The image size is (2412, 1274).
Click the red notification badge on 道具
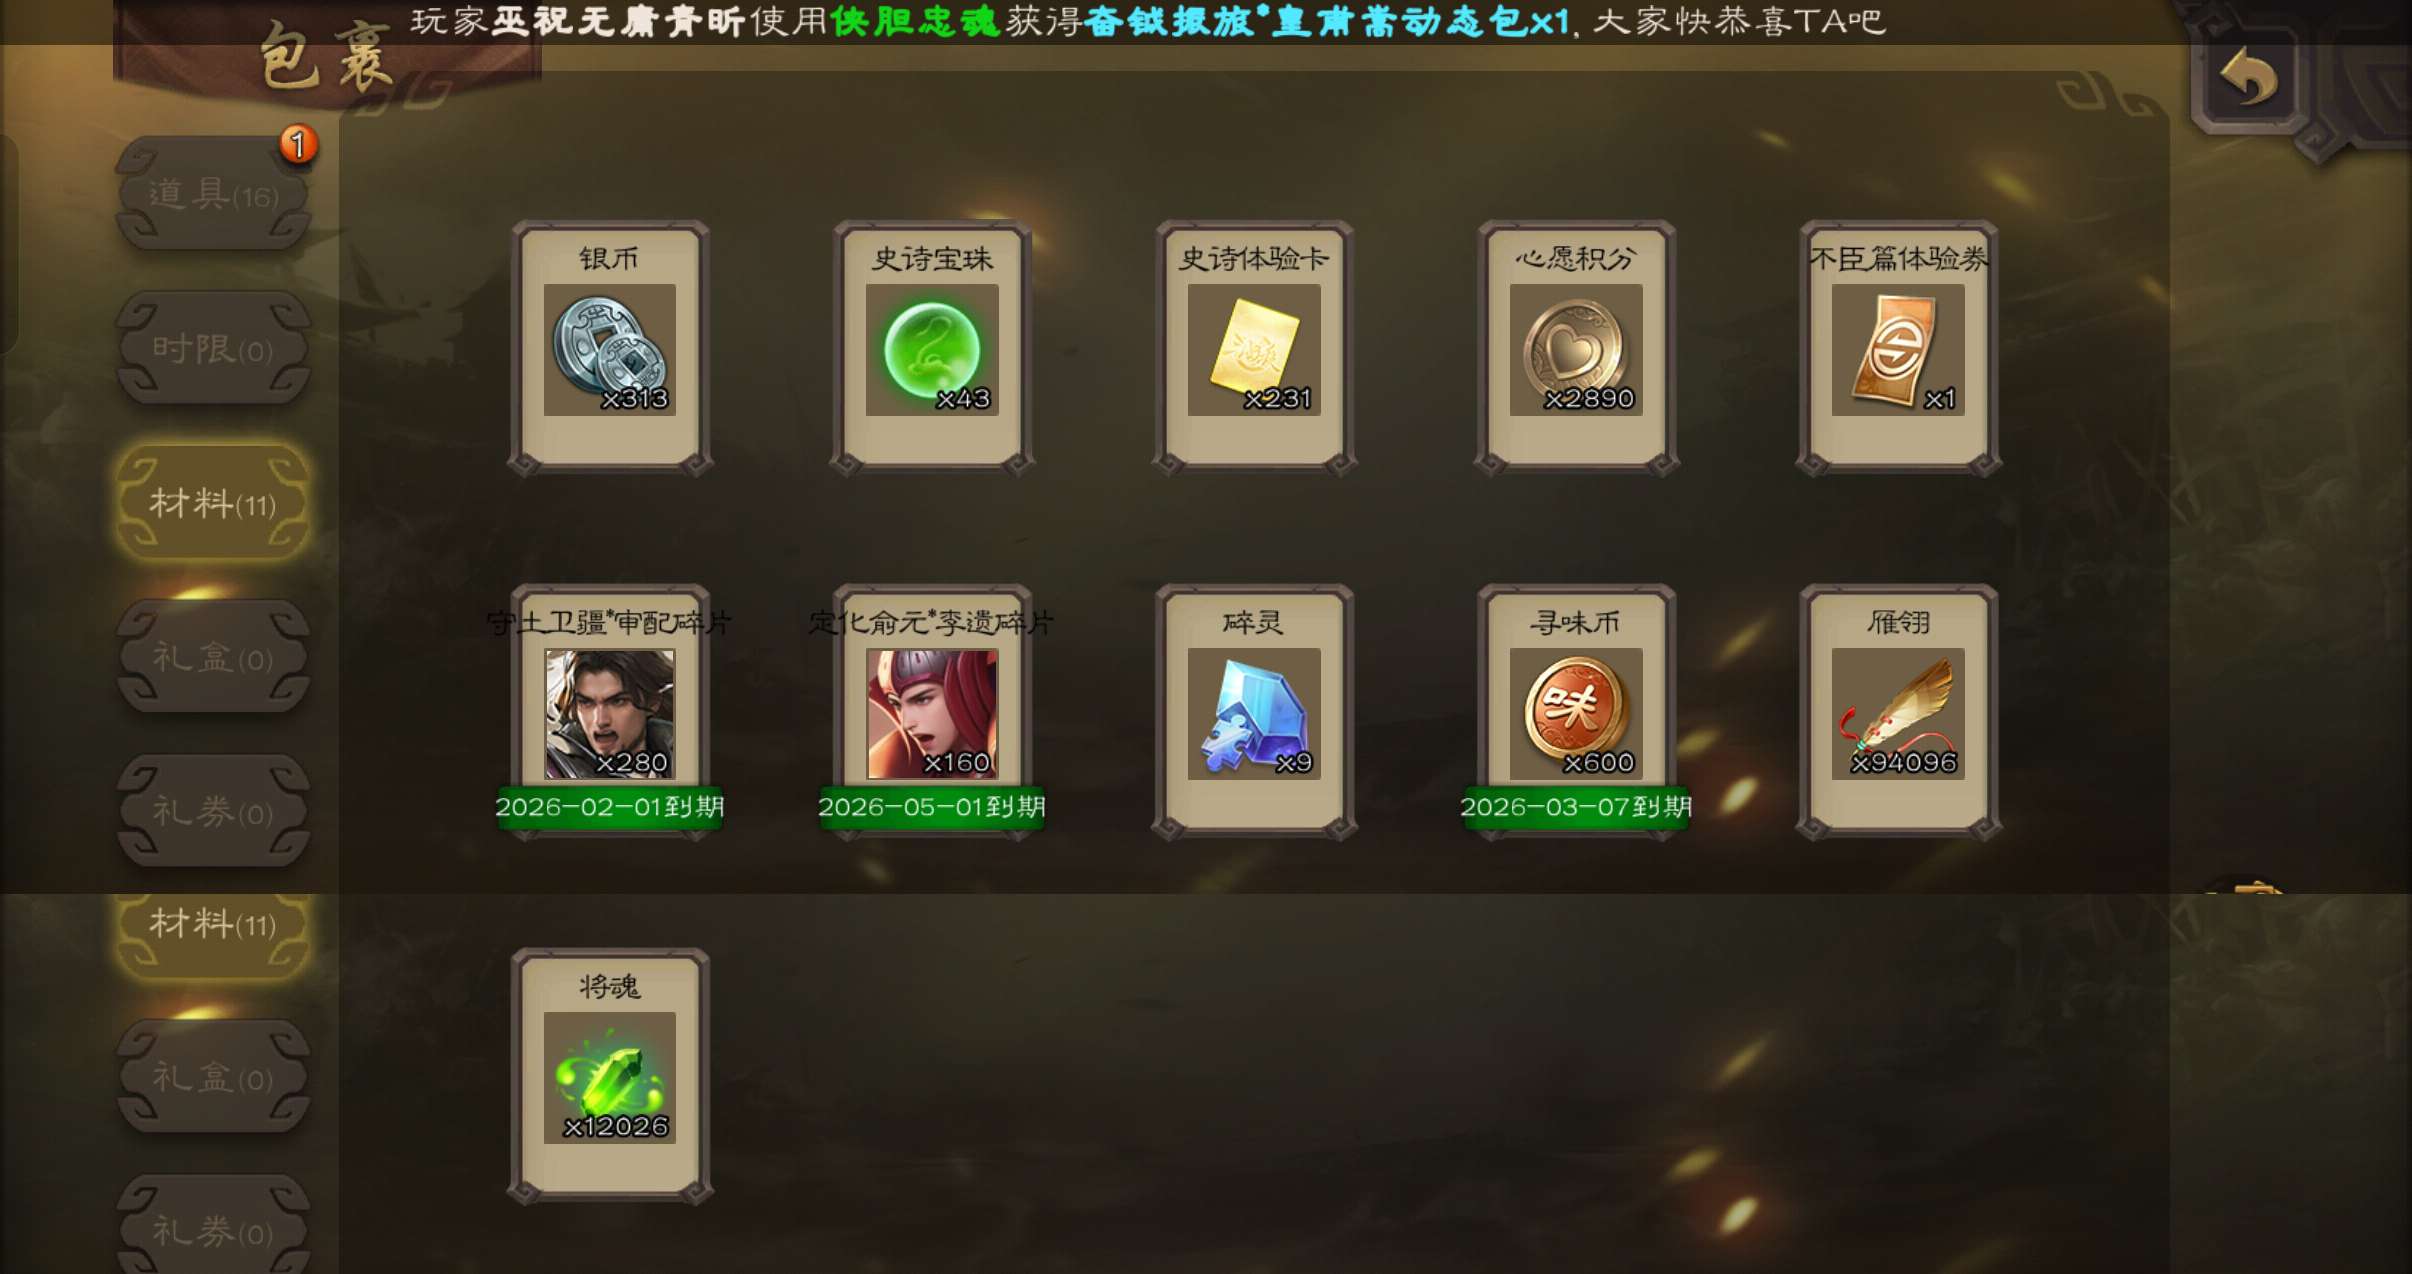point(298,145)
